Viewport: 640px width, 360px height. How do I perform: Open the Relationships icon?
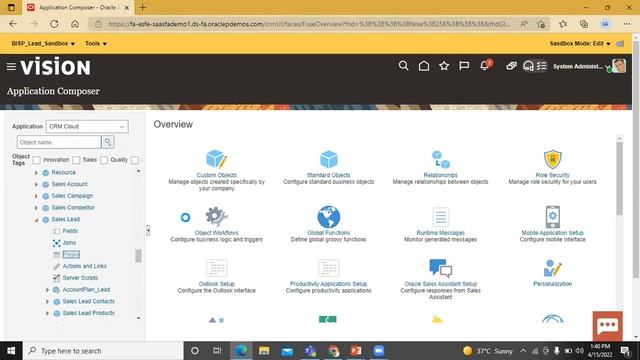[x=441, y=159]
